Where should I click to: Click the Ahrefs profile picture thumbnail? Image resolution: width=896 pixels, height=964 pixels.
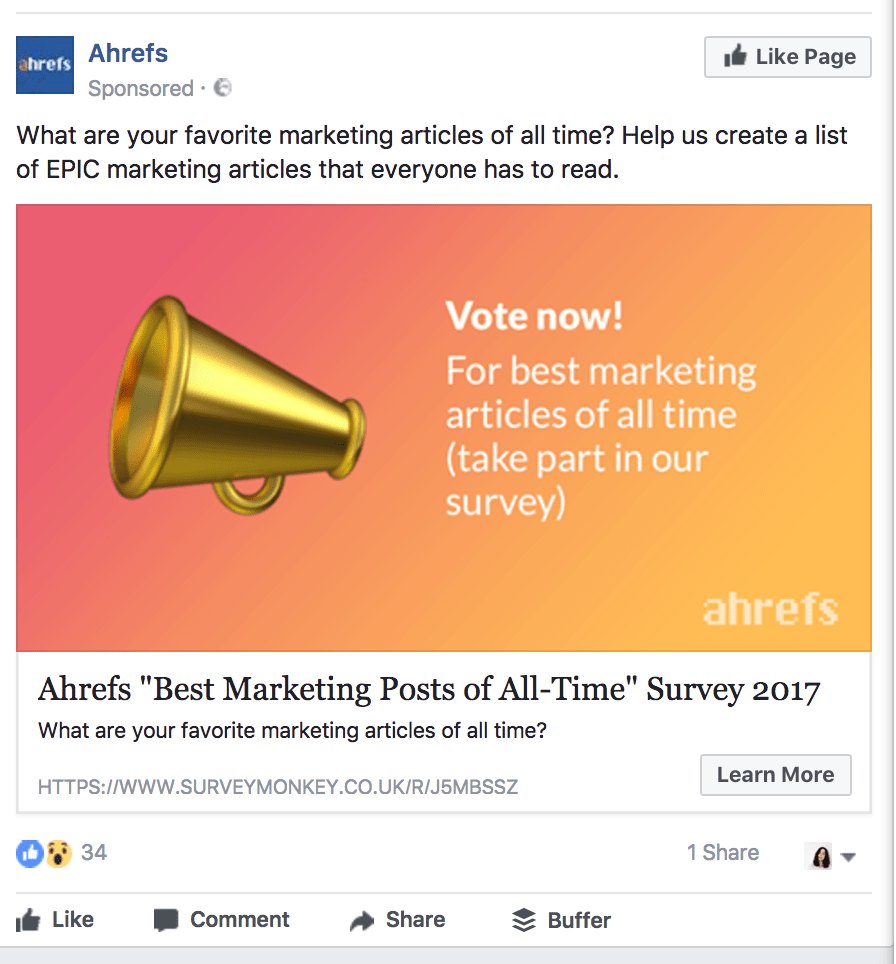point(44,64)
